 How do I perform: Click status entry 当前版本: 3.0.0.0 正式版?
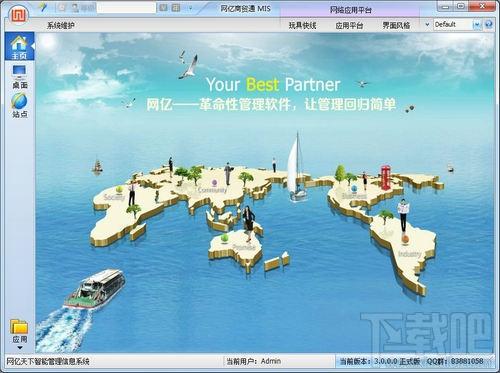(x=379, y=361)
